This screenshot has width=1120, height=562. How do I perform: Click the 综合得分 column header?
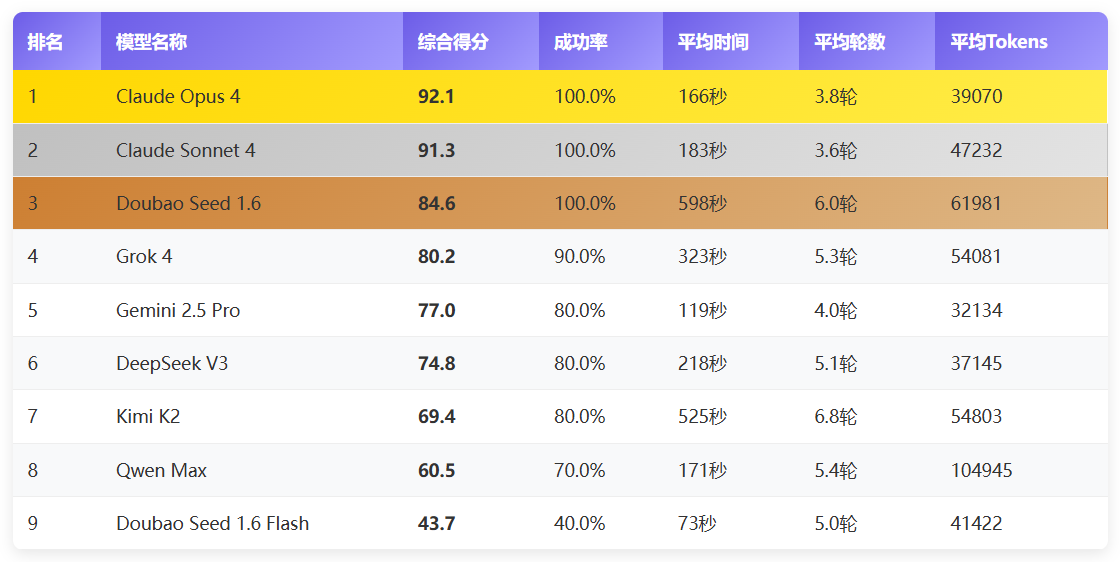click(471, 41)
